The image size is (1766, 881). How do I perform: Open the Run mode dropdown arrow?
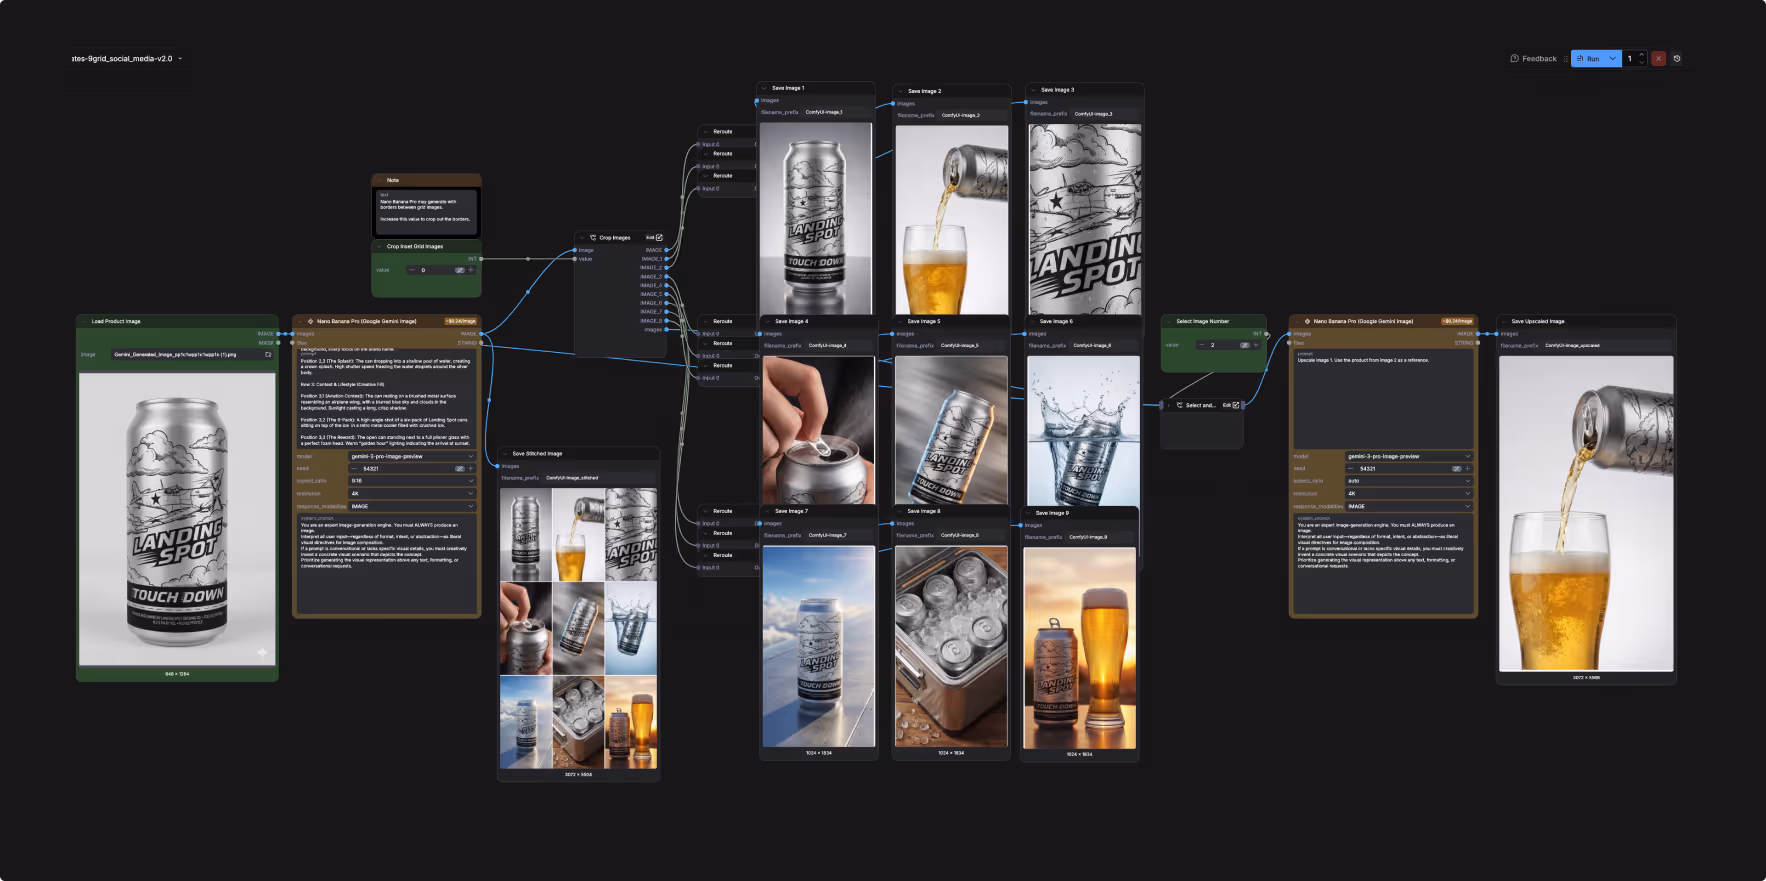pyautogui.click(x=1613, y=59)
